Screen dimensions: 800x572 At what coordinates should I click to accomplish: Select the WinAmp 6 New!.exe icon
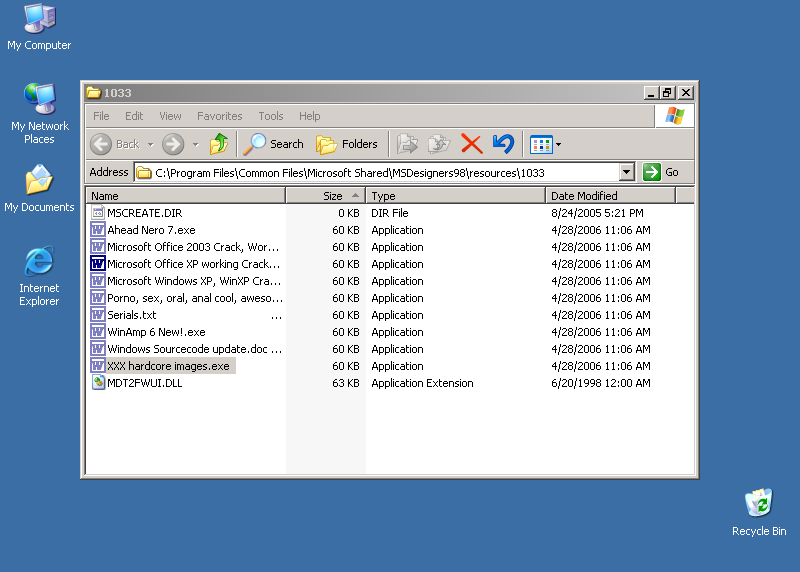click(x=98, y=332)
